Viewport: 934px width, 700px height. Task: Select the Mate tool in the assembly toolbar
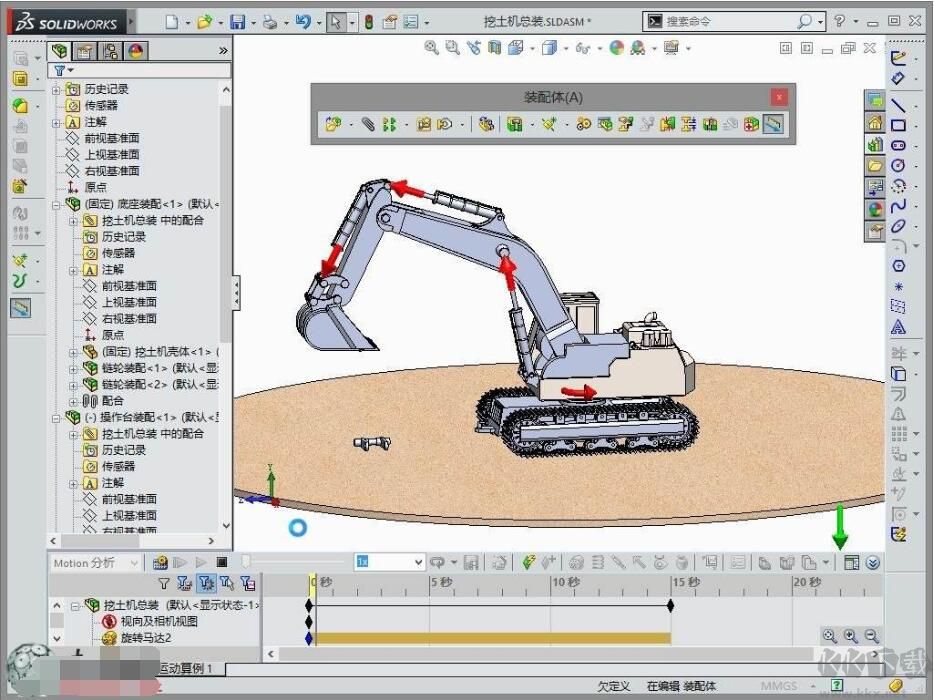click(366, 124)
